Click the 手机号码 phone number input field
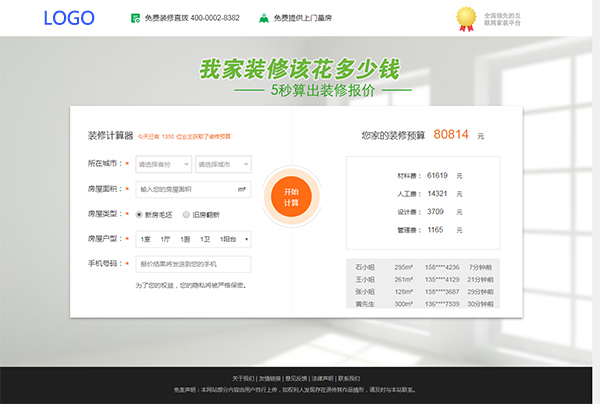This screenshot has height=404, width=600. pos(192,264)
